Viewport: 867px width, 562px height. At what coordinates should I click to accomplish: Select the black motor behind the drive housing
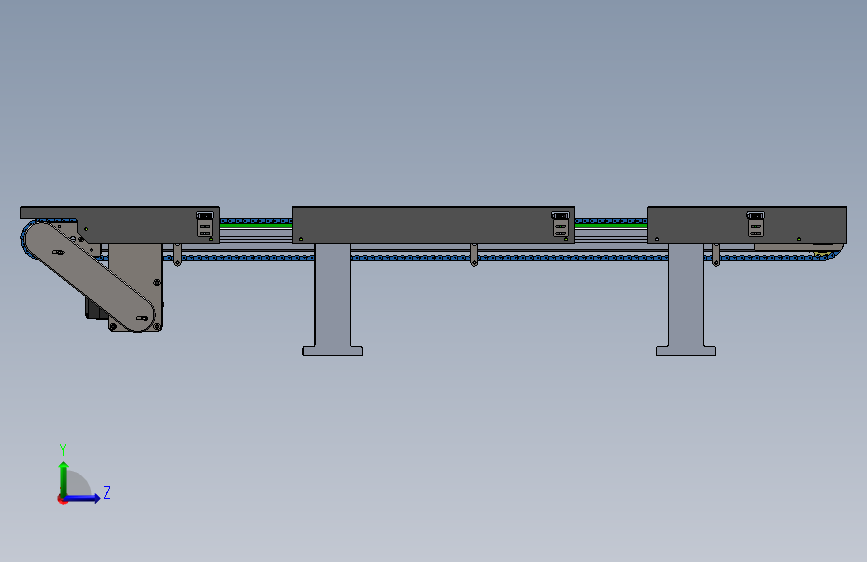96,309
